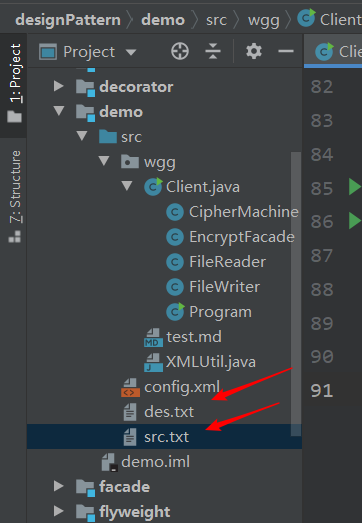Click the demo.iml module file icon
Viewport: 362px width, 523px height.
(109, 462)
